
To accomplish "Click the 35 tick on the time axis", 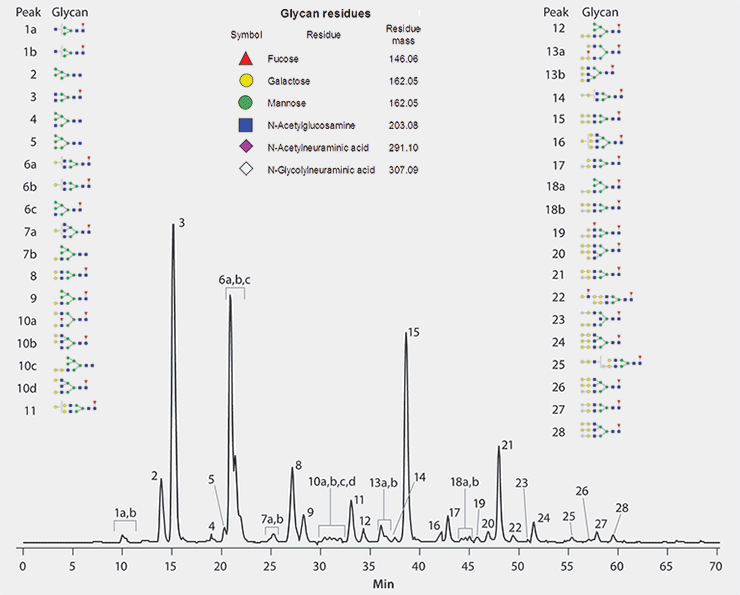I will click(368, 565).
